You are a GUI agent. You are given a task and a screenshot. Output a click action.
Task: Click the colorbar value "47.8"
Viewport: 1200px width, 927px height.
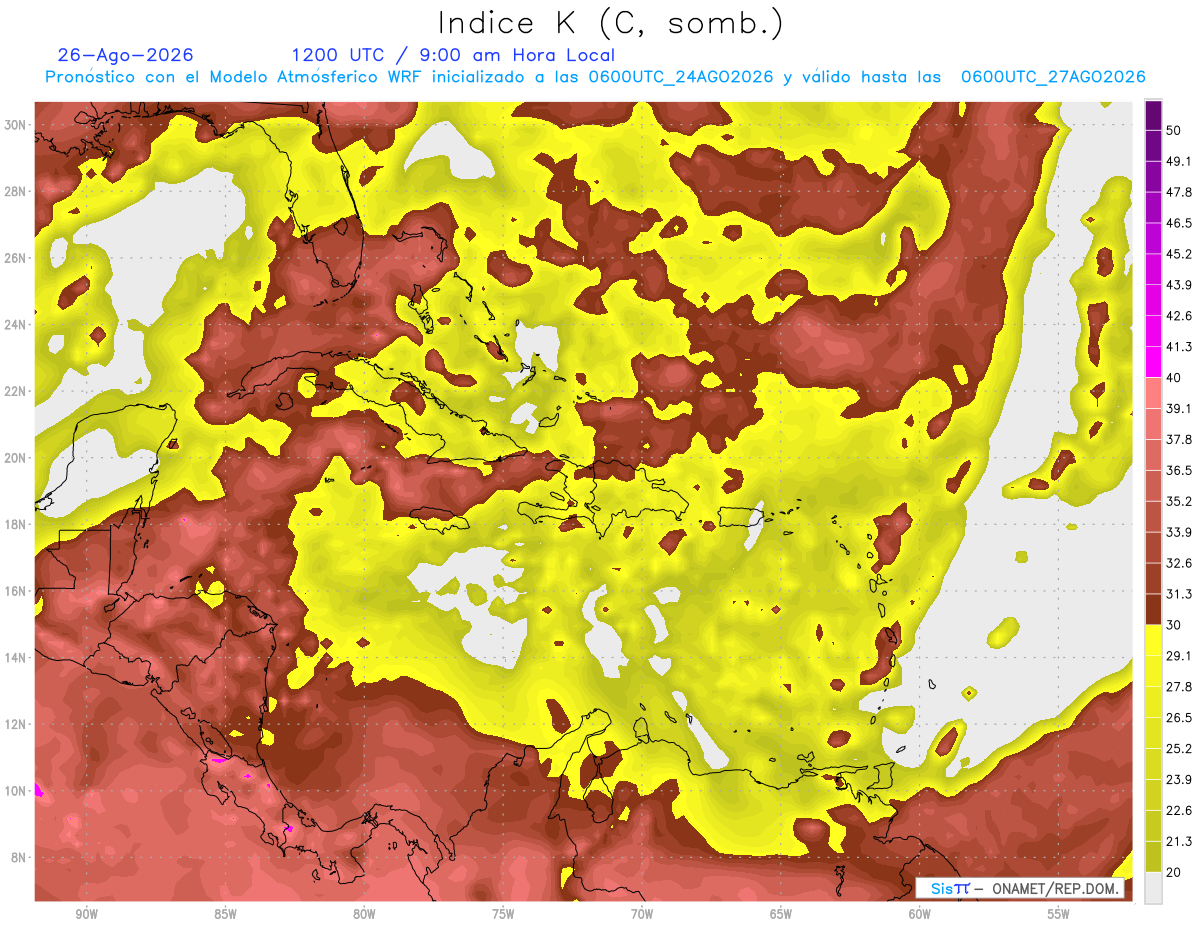click(1179, 192)
